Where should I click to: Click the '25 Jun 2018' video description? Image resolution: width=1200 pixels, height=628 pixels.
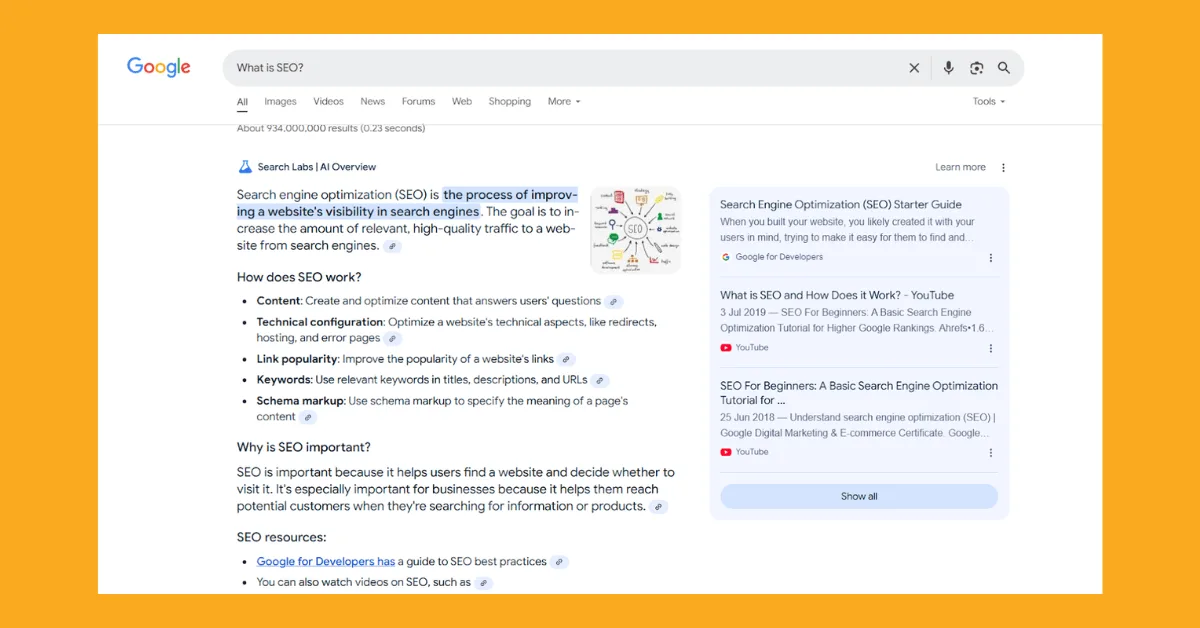tap(858, 425)
